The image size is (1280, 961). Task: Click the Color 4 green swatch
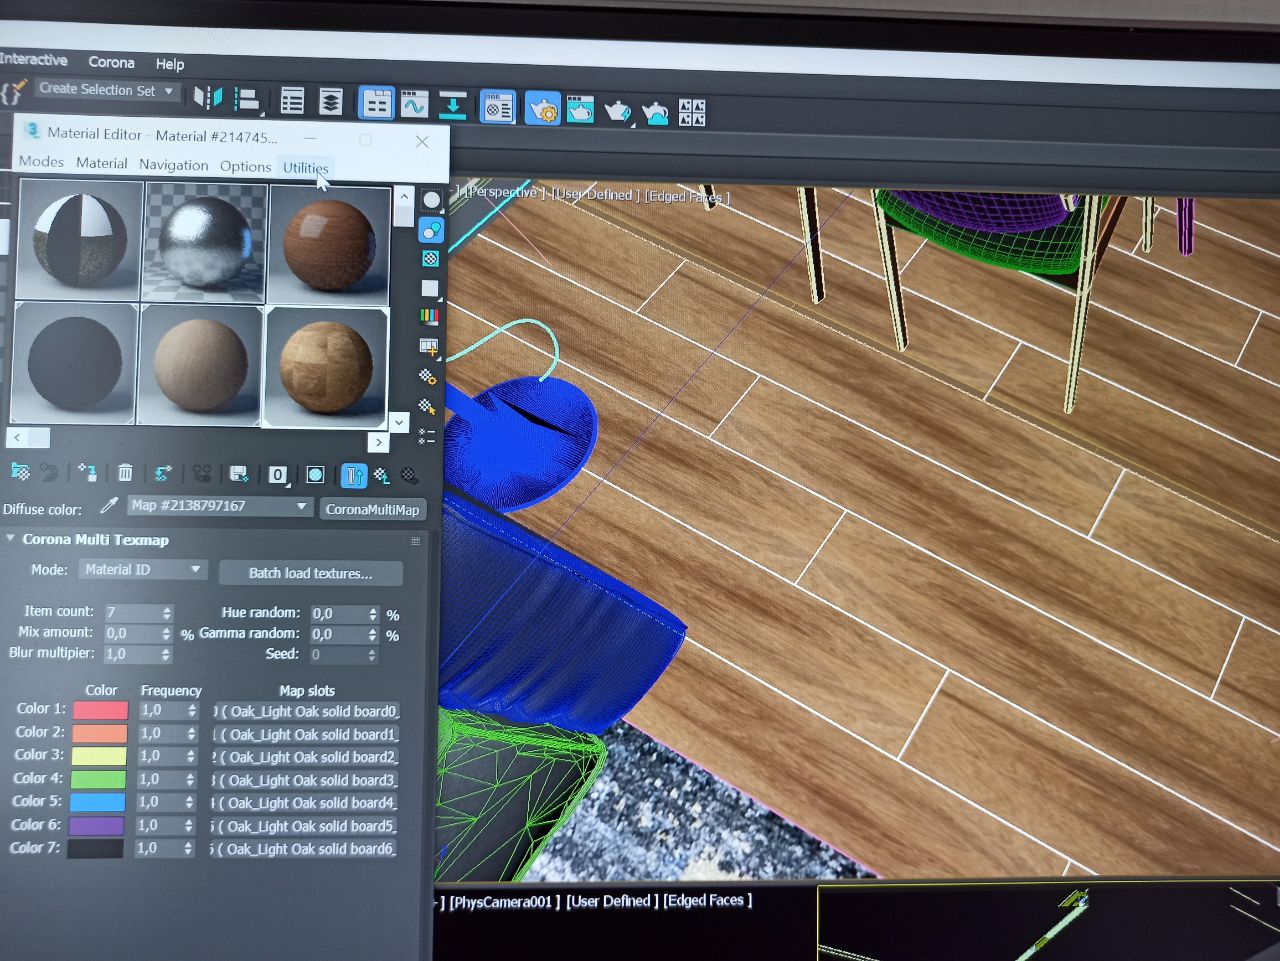98,779
